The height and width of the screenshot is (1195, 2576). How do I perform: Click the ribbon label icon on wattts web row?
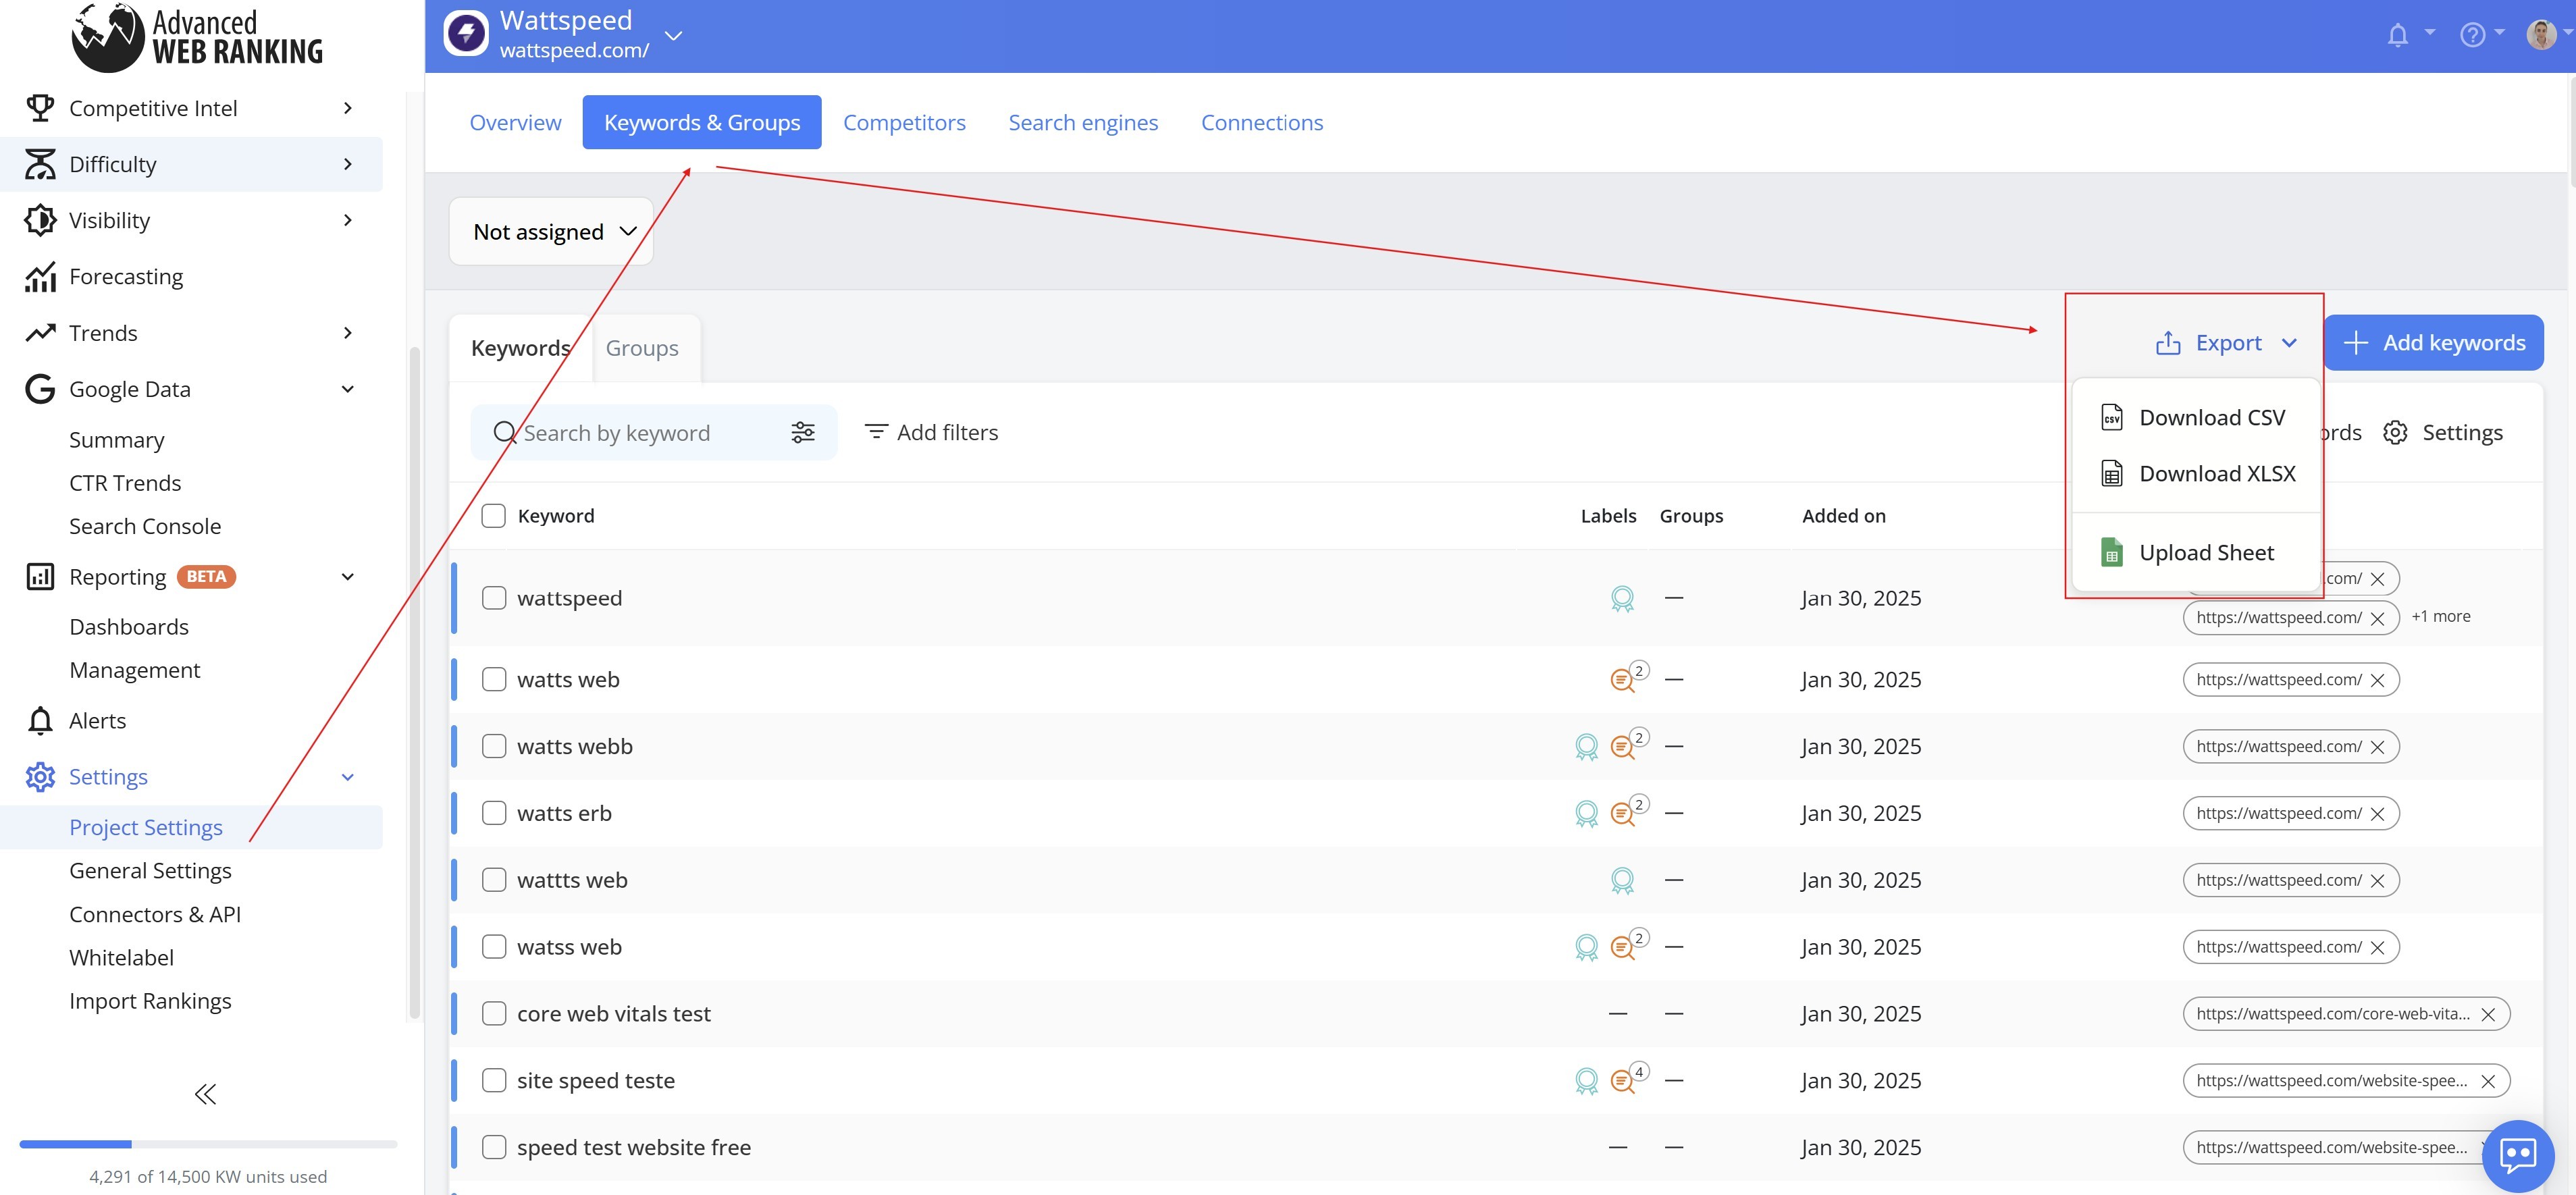pos(1622,880)
